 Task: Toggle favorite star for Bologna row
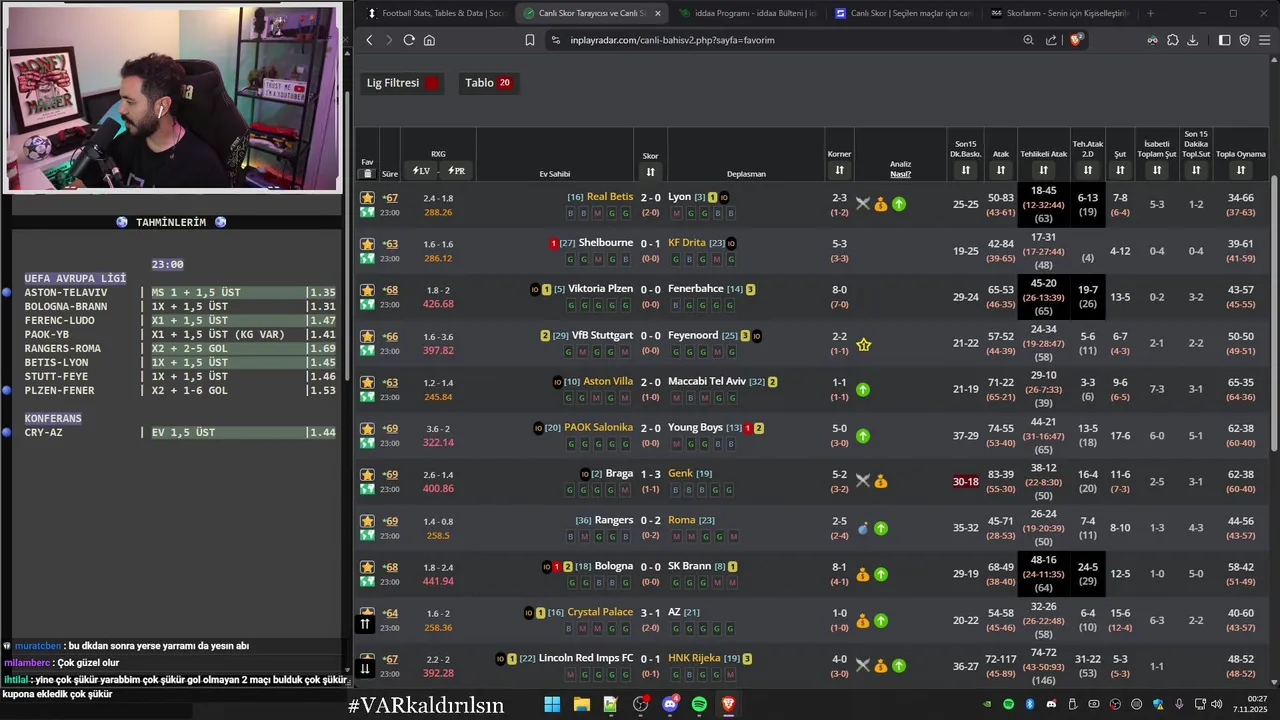pyautogui.click(x=367, y=567)
